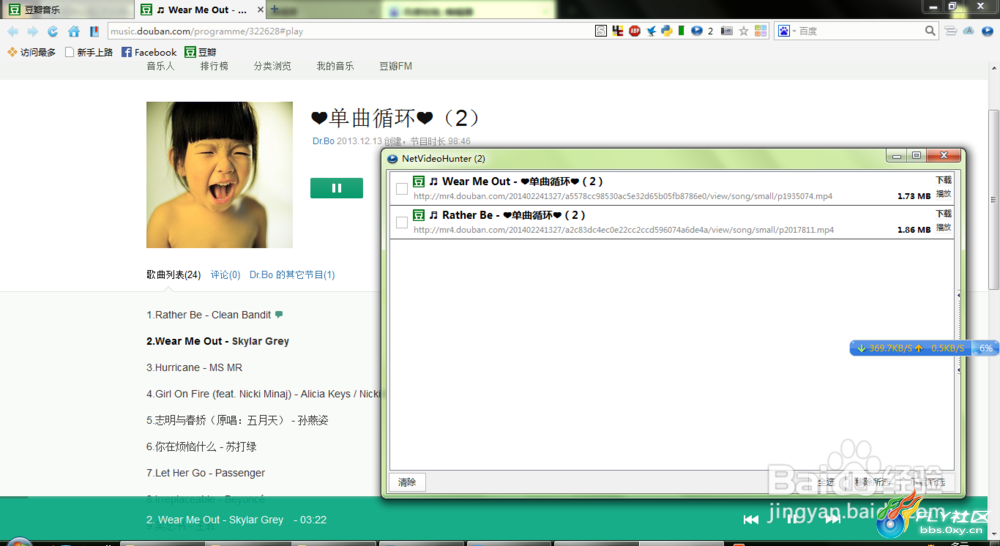Play Rather Be via 播放 button
This screenshot has width=1000, height=546.
(944, 227)
